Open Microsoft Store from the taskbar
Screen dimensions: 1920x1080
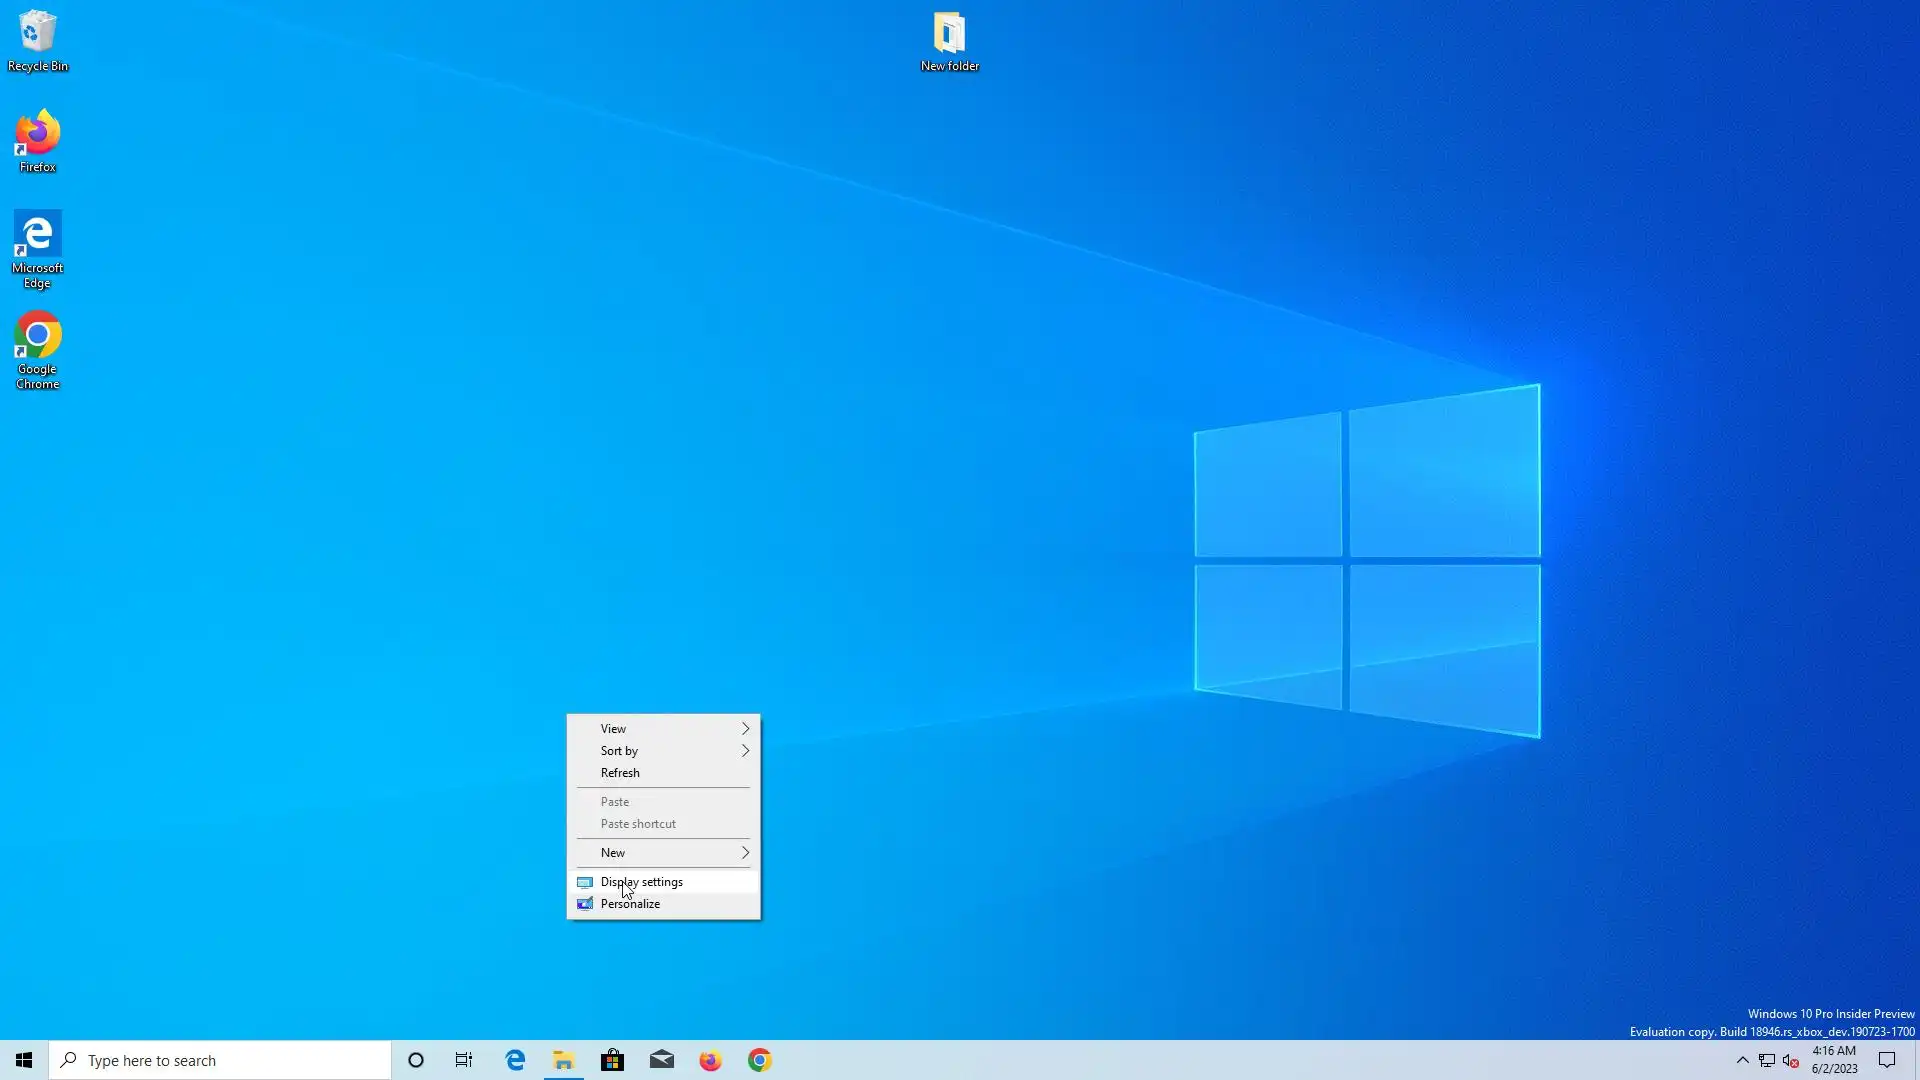point(613,1060)
